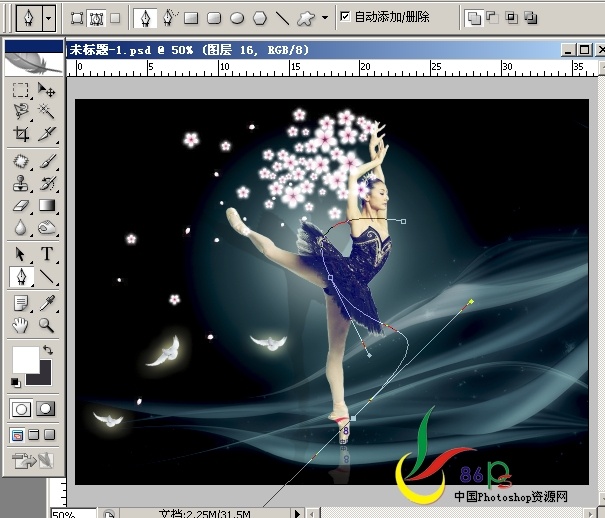Click status bar icon beside zoom field
The image size is (605, 518).
108,514
